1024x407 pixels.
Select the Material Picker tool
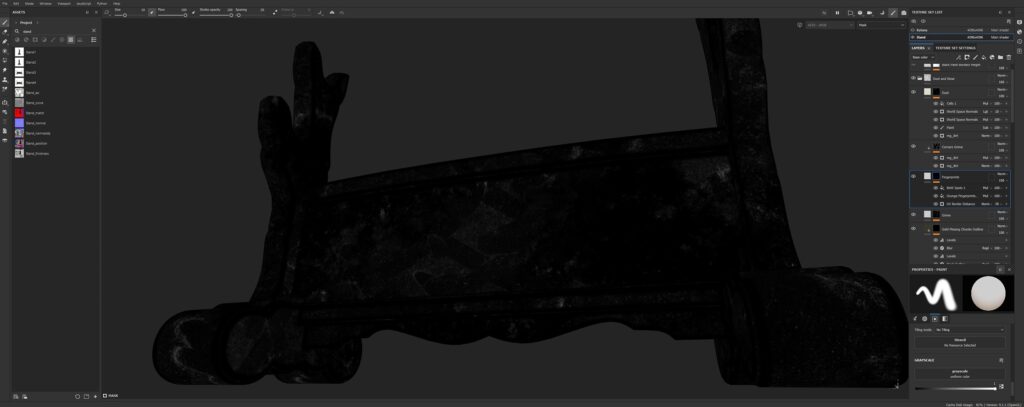[5, 90]
